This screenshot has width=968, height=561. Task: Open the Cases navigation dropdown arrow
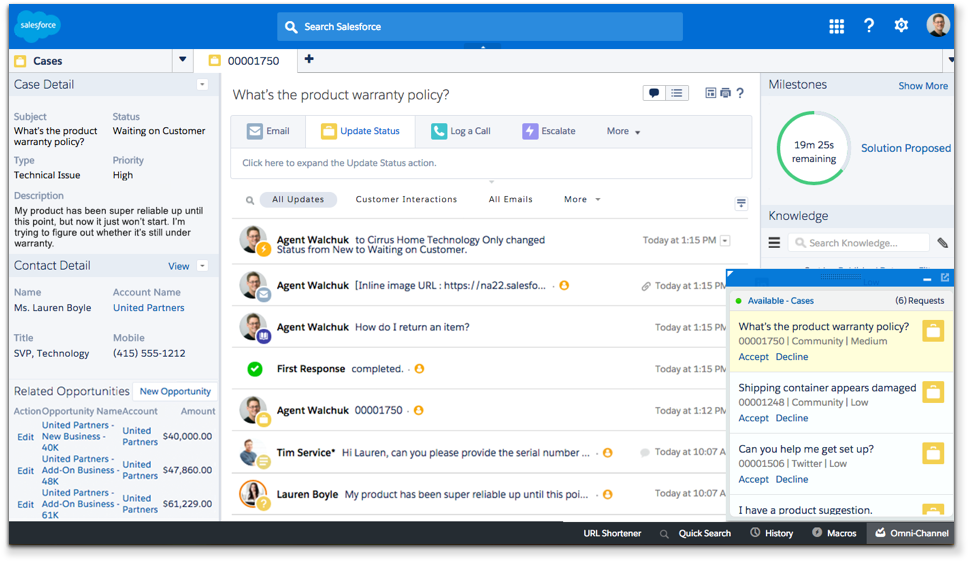click(x=182, y=60)
